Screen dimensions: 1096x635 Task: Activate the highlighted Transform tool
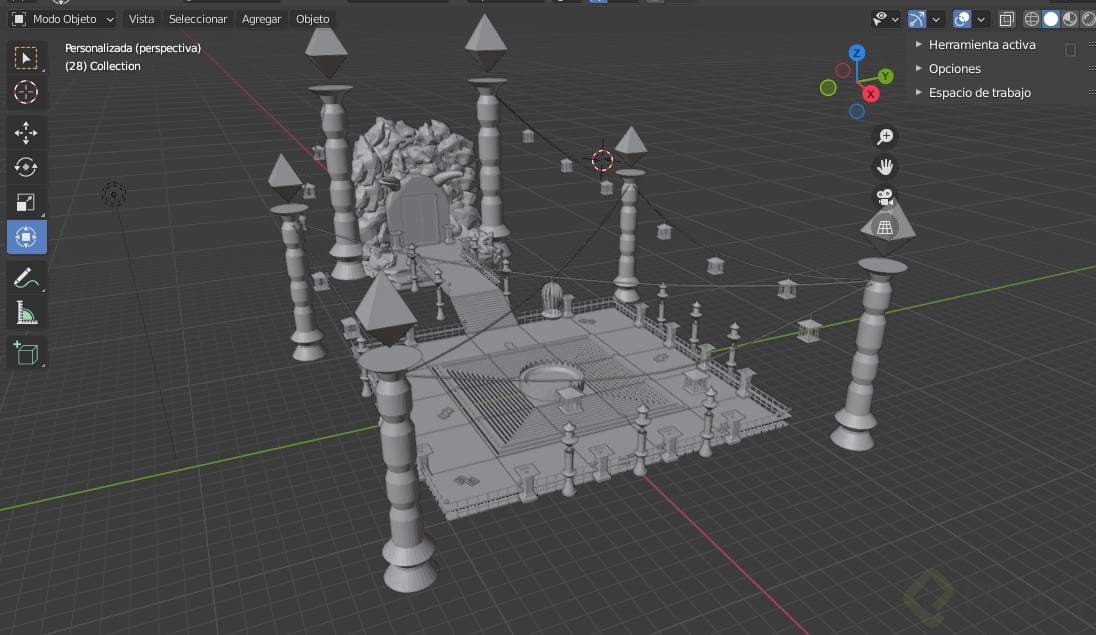click(x=27, y=237)
